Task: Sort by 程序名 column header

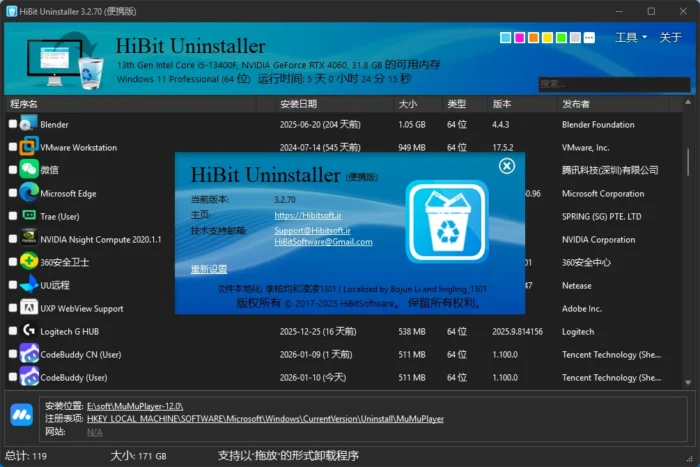Action: coord(130,104)
